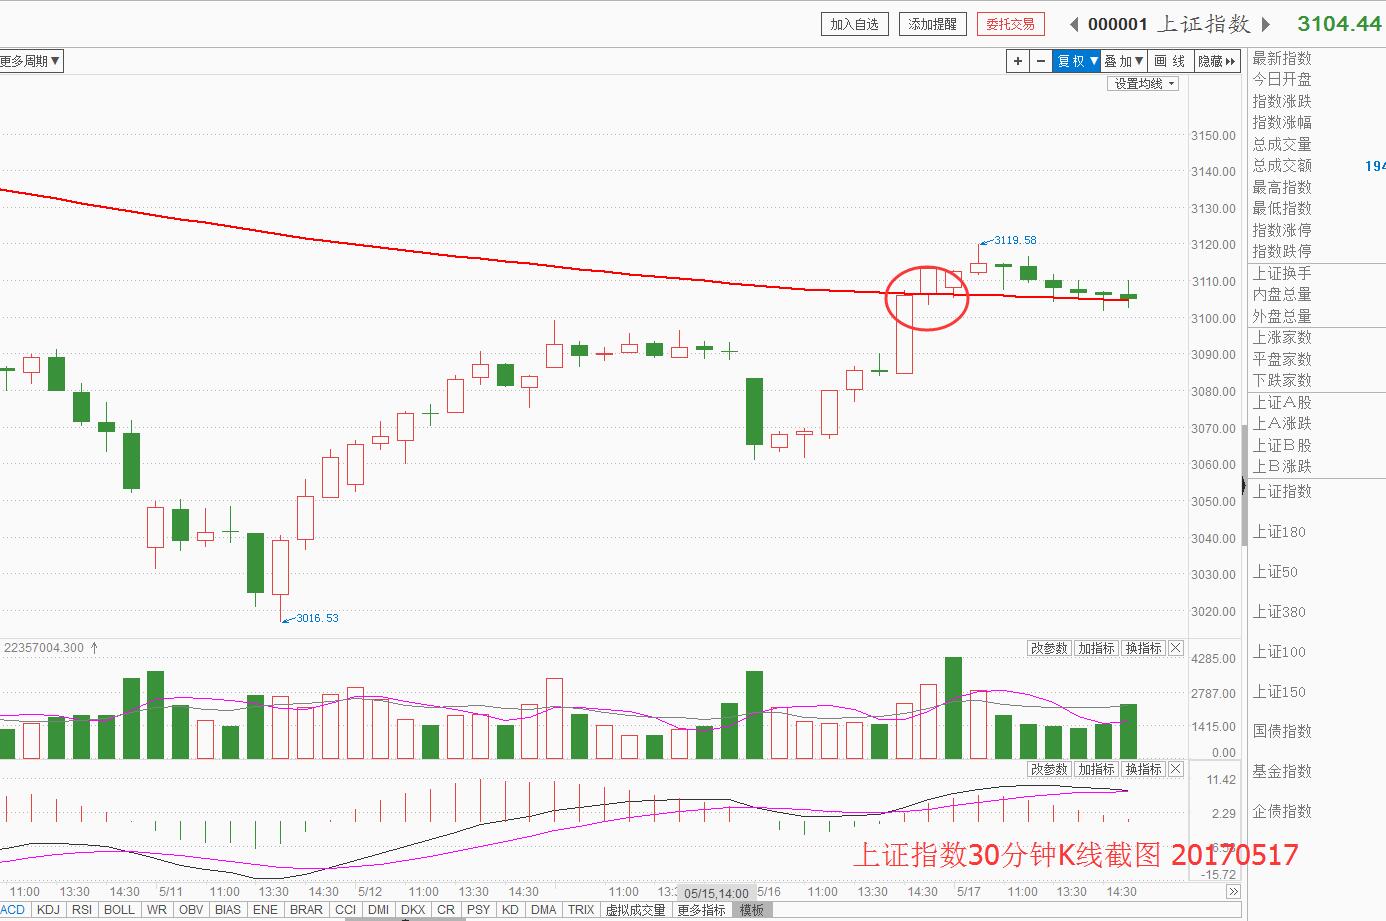
Task: Switch to the KDJ indicator tab
Action: point(48,910)
